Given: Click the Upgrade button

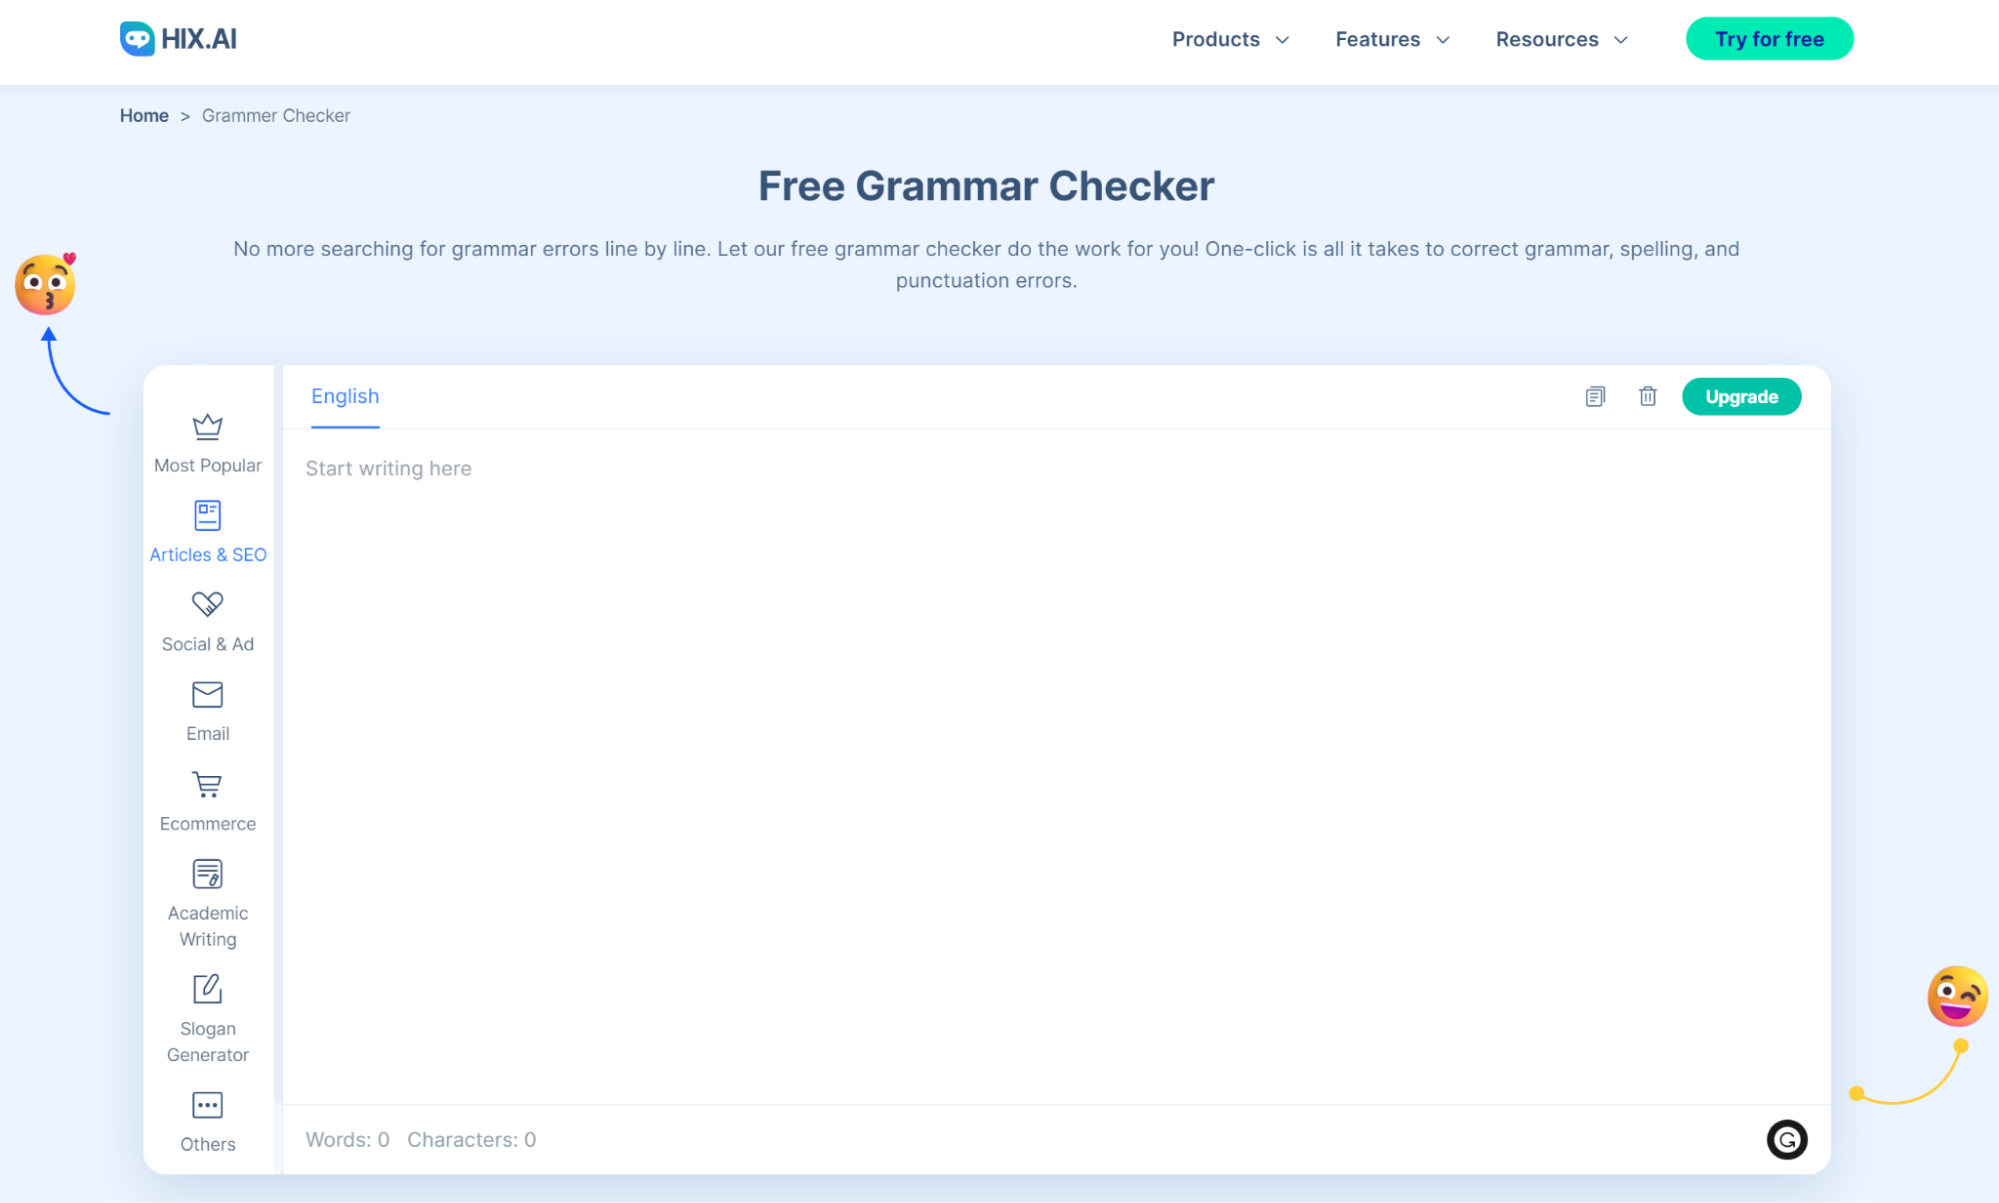Looking at the screenshot, I should tap(1741, 397).
